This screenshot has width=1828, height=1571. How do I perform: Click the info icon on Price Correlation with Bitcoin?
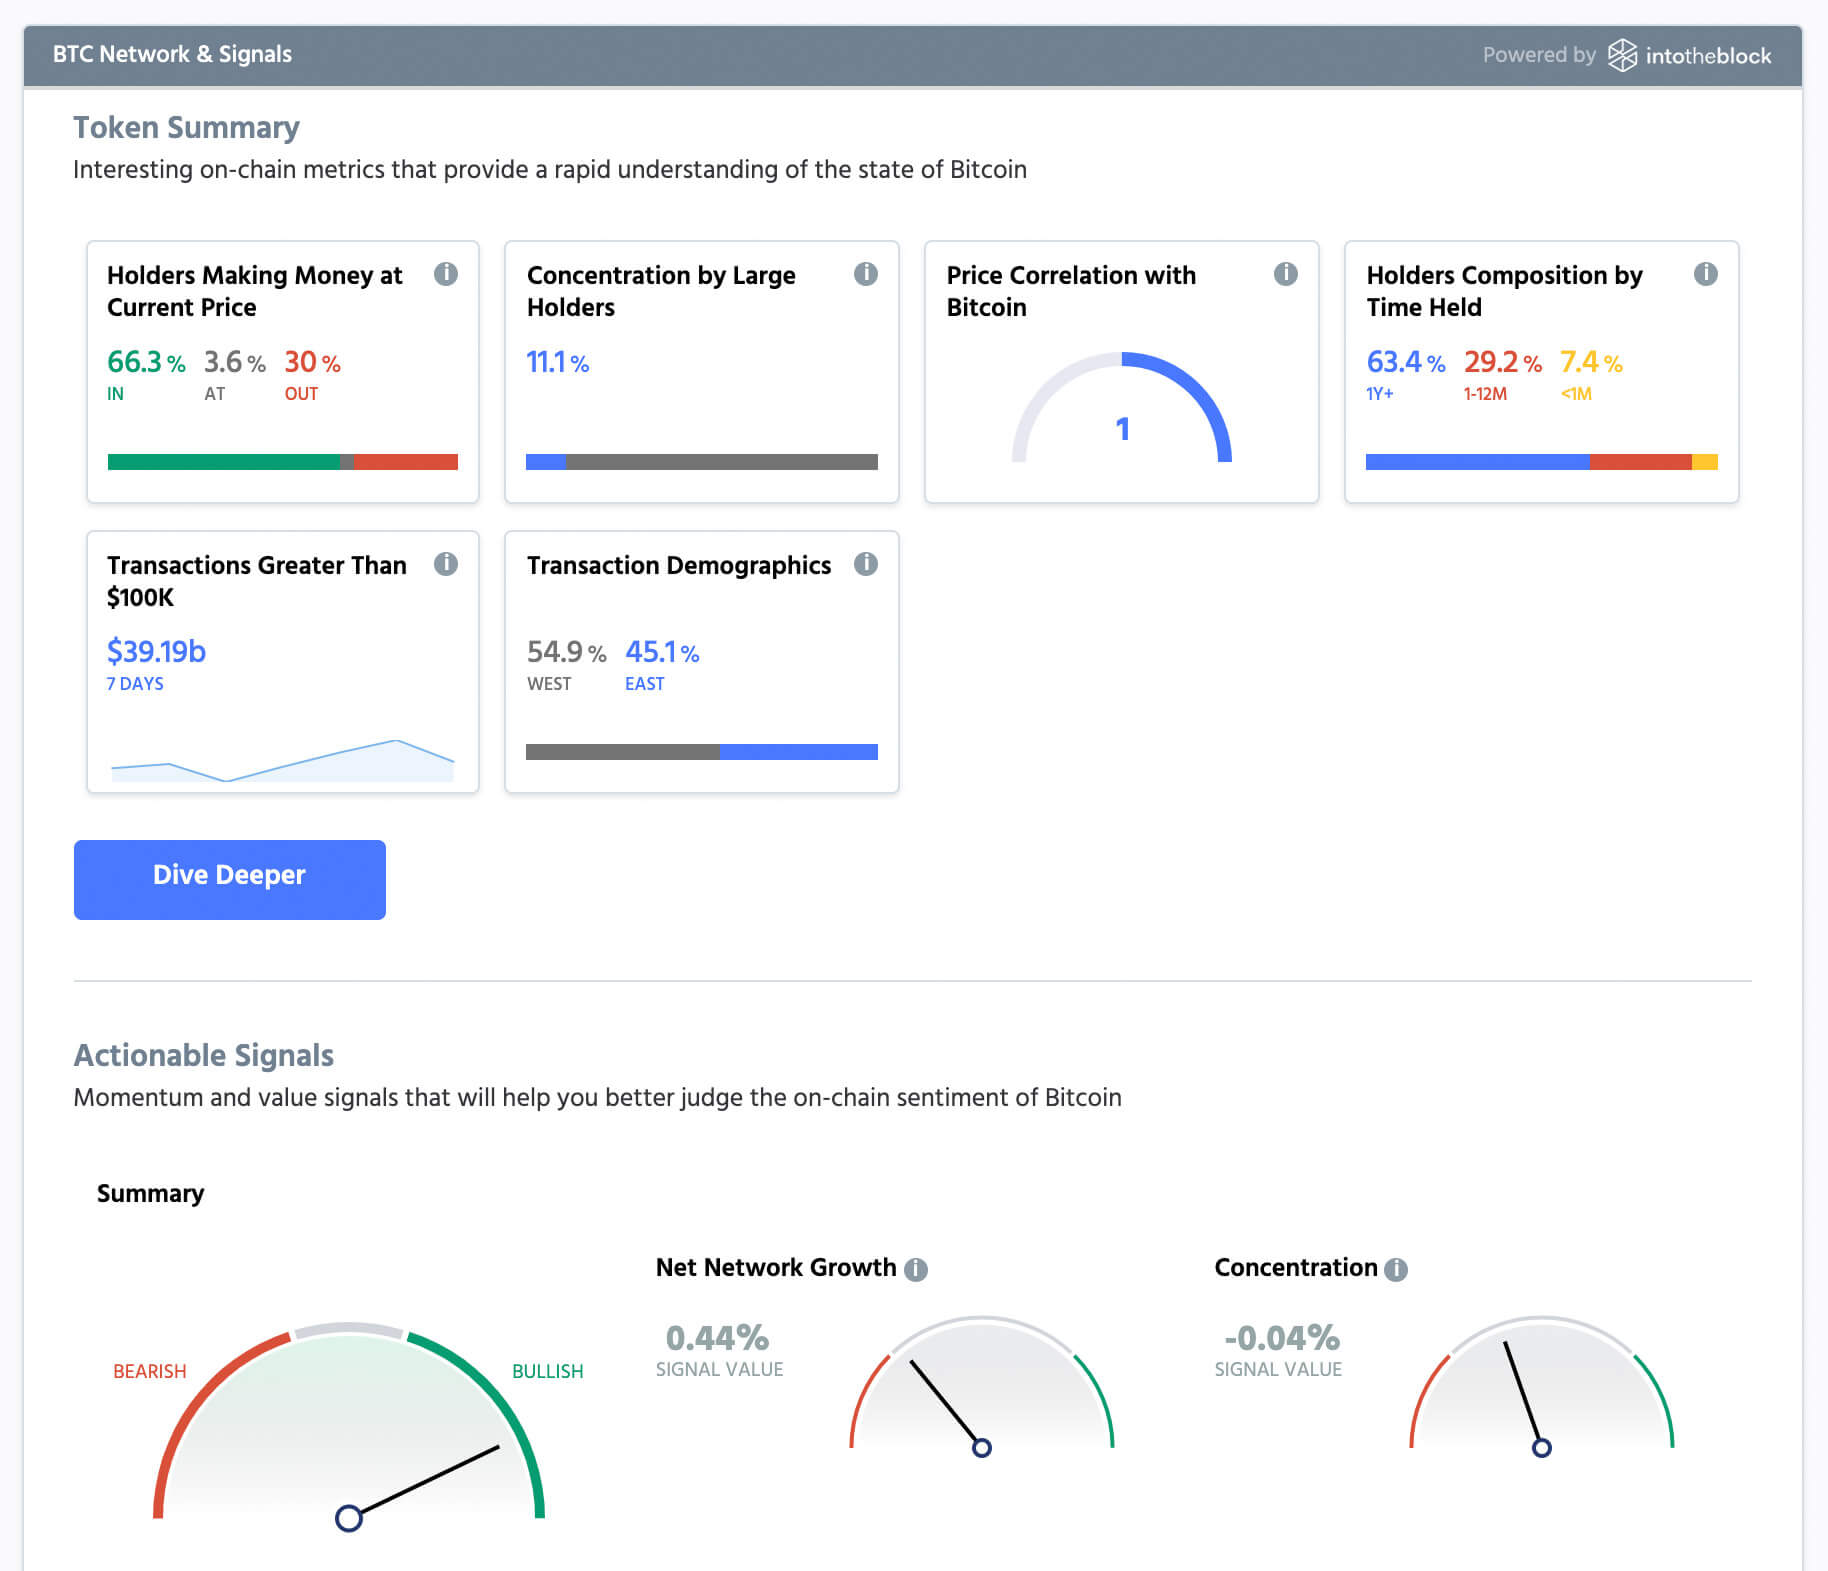(1285, 274)
